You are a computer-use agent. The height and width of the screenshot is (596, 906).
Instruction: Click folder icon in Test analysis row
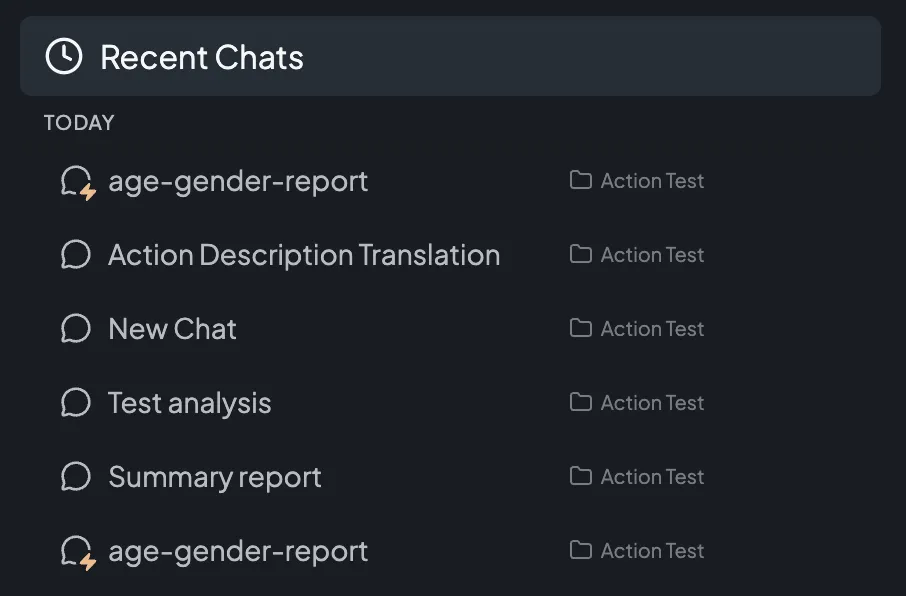[581, 402]
